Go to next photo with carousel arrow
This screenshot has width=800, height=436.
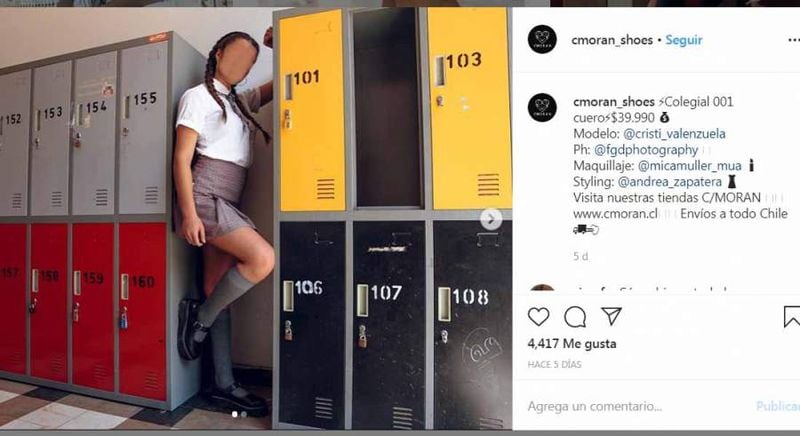491,219
